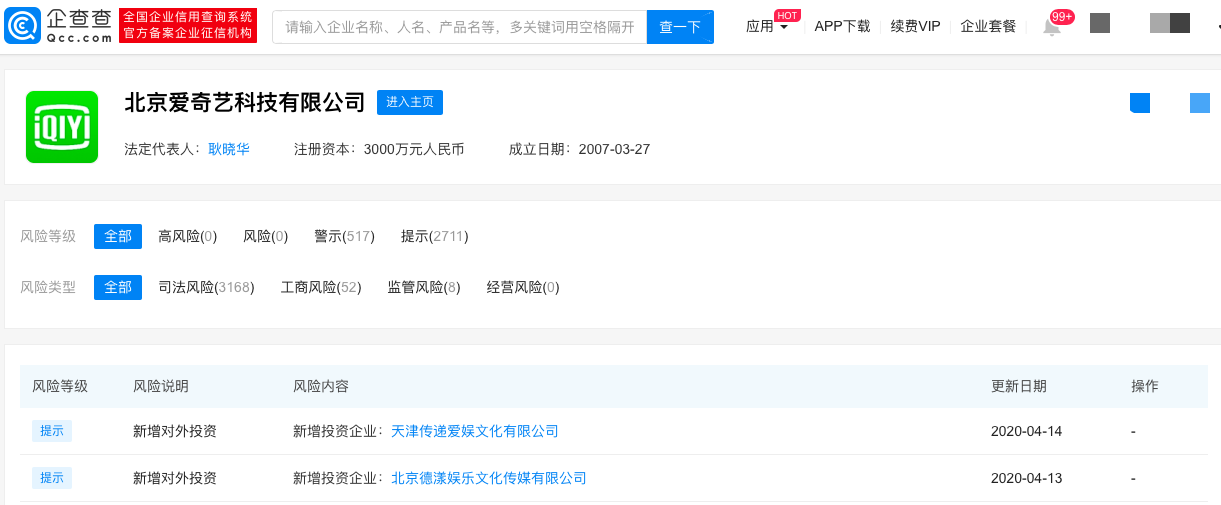Open the notification bell icon
Screen dimensions: 1221x505
[x=1052, y=27]
